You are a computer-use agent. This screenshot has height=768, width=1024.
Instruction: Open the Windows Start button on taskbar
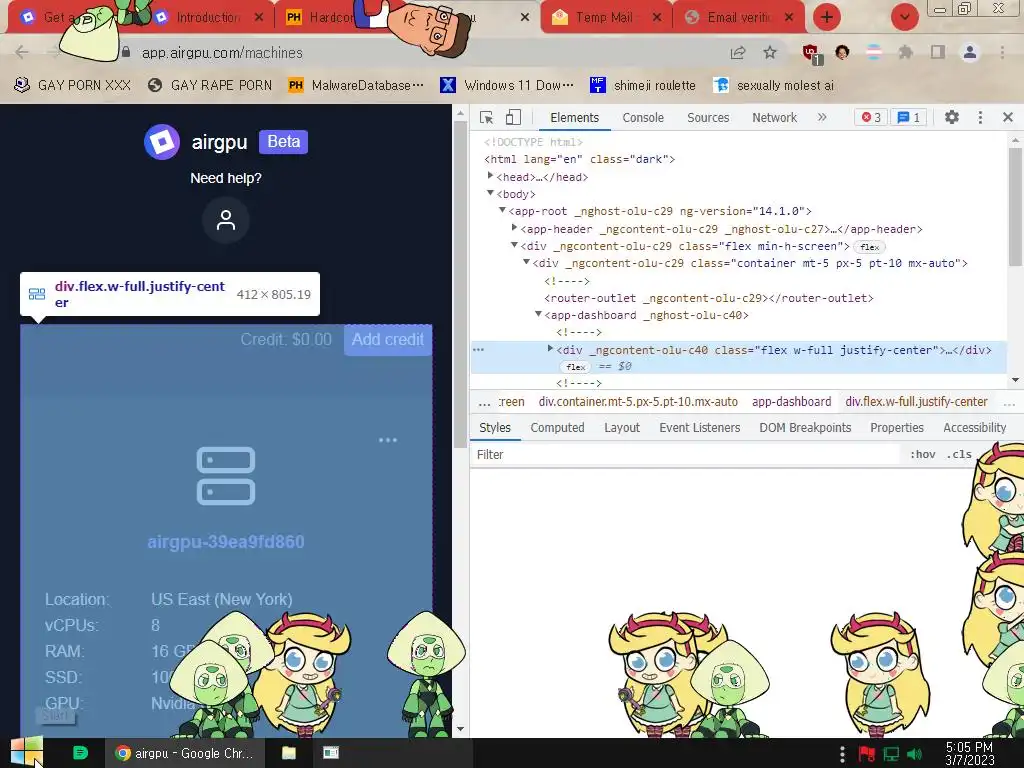[26, 752]
